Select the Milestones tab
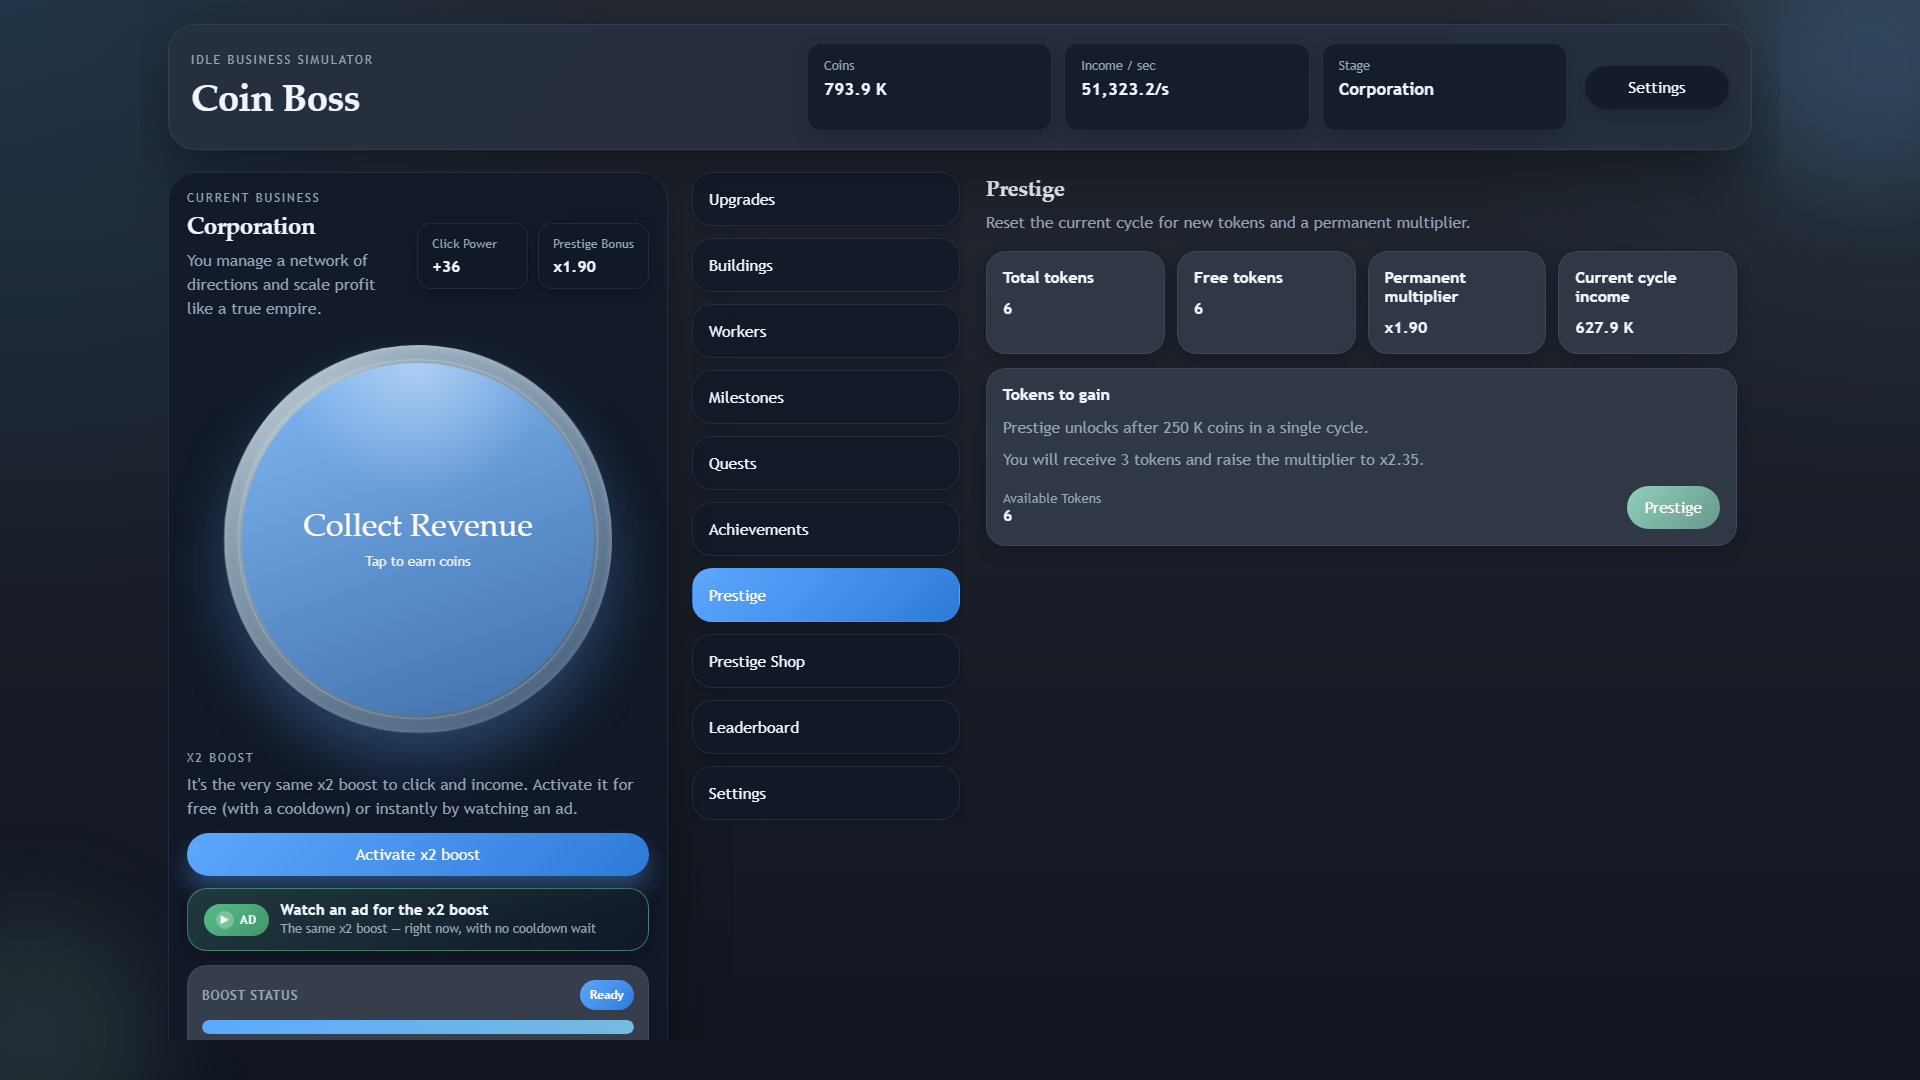The width and height of the screenshot is (1920, 1080). [x=826, y=397]
